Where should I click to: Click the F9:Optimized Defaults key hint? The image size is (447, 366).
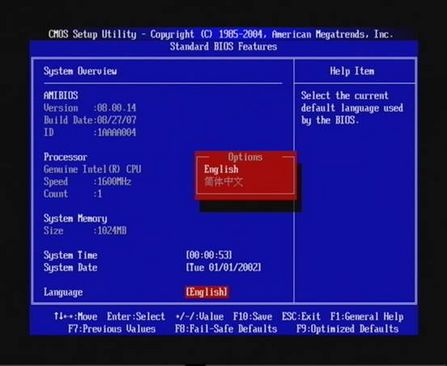pyautogui.click(x=347, y=329)
